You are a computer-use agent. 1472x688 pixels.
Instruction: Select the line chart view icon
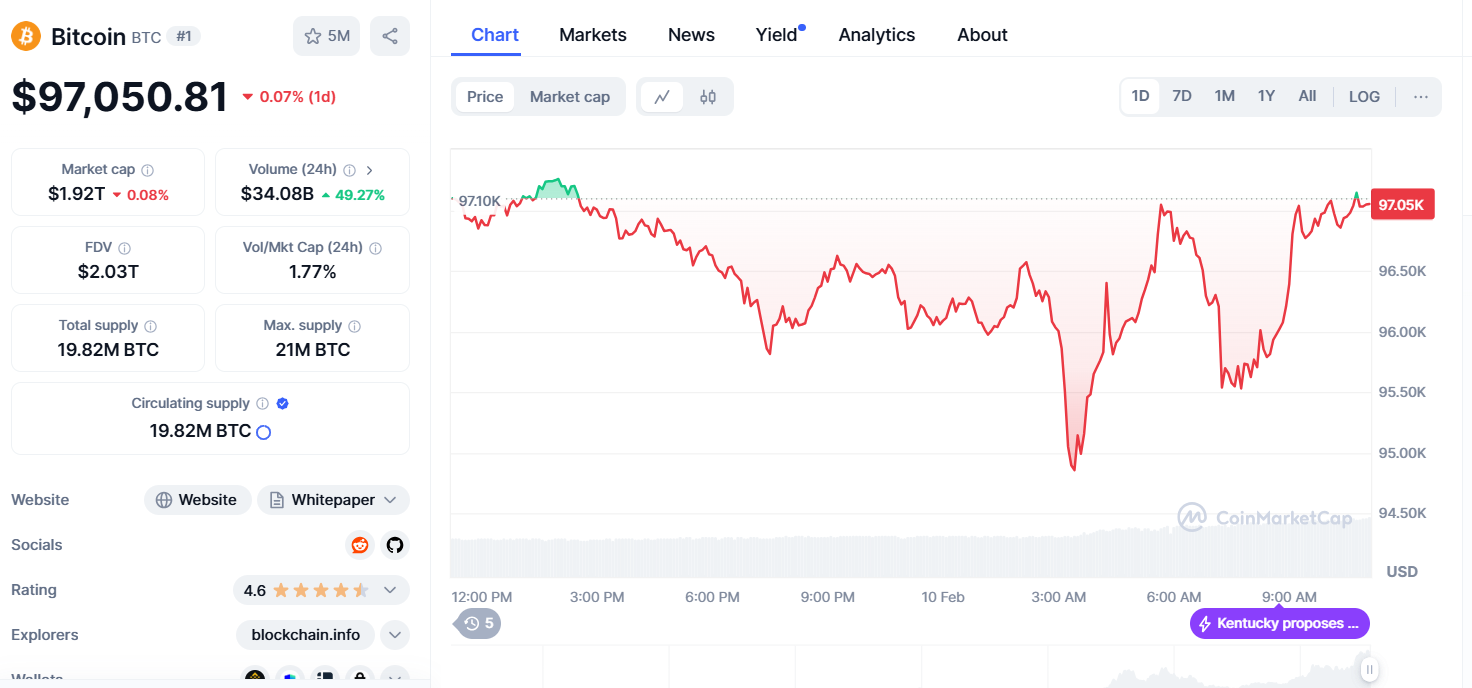pyautogui.click(x=662, y=97)
